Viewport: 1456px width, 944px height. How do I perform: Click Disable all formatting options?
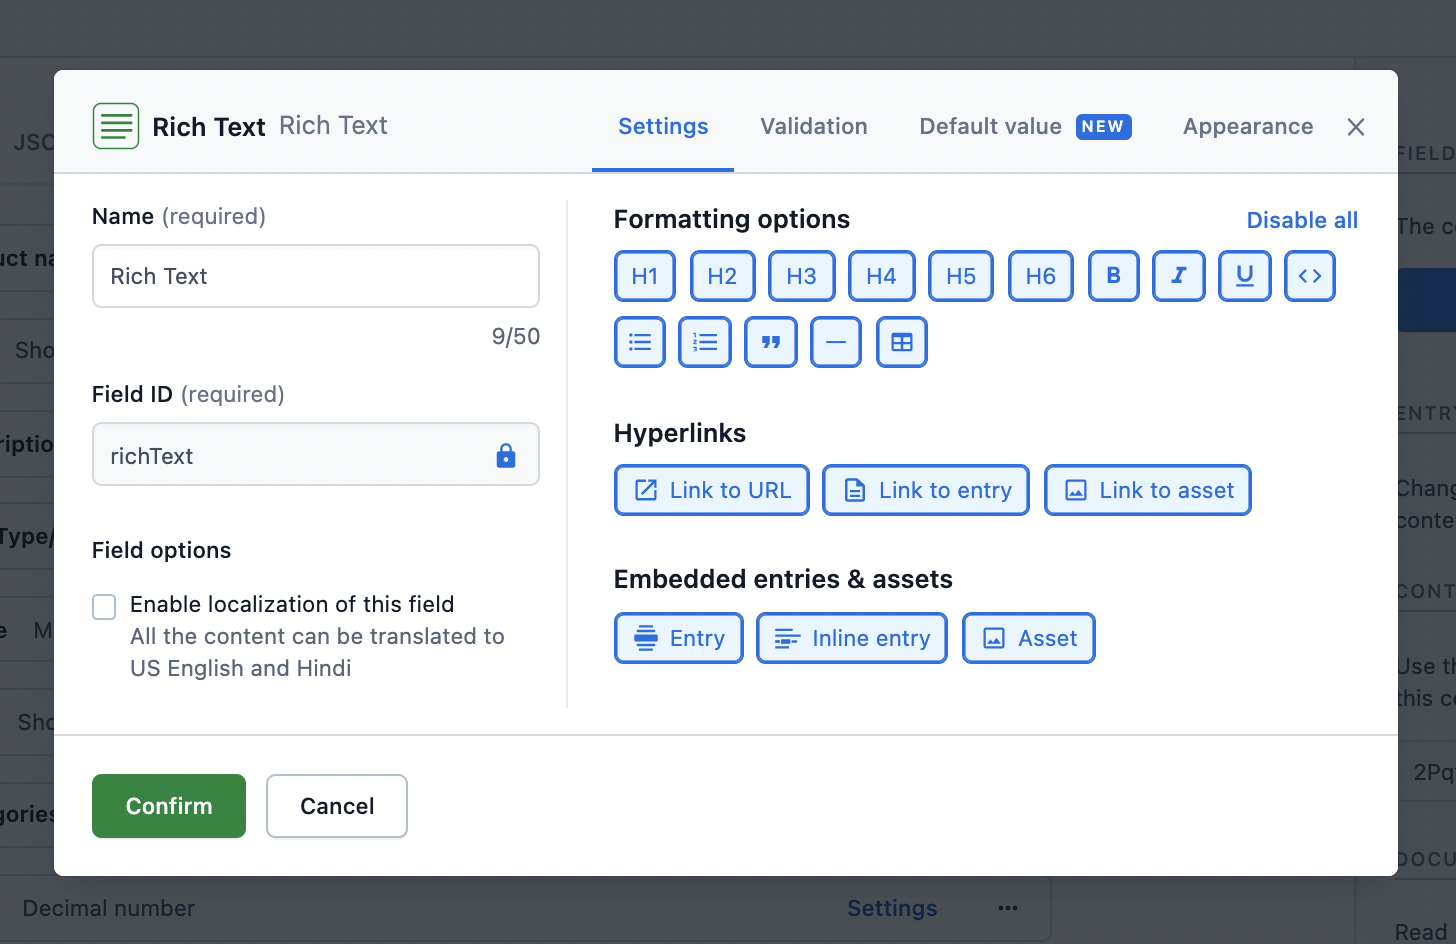(x=1302, y=220)
